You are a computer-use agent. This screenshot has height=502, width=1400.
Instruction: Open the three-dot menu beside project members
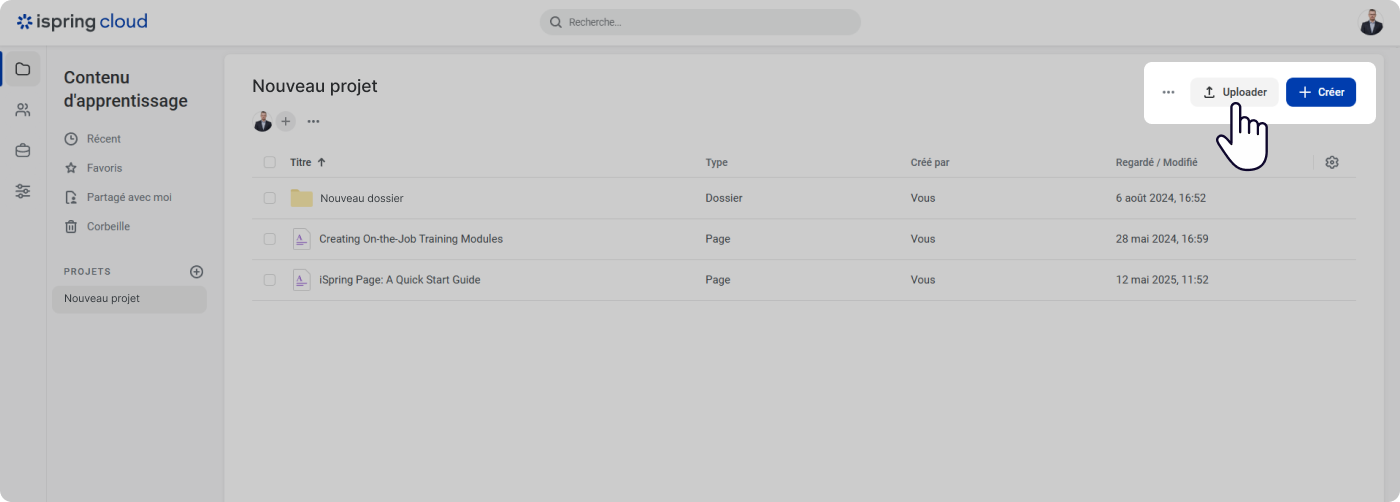tap(313, 121)
